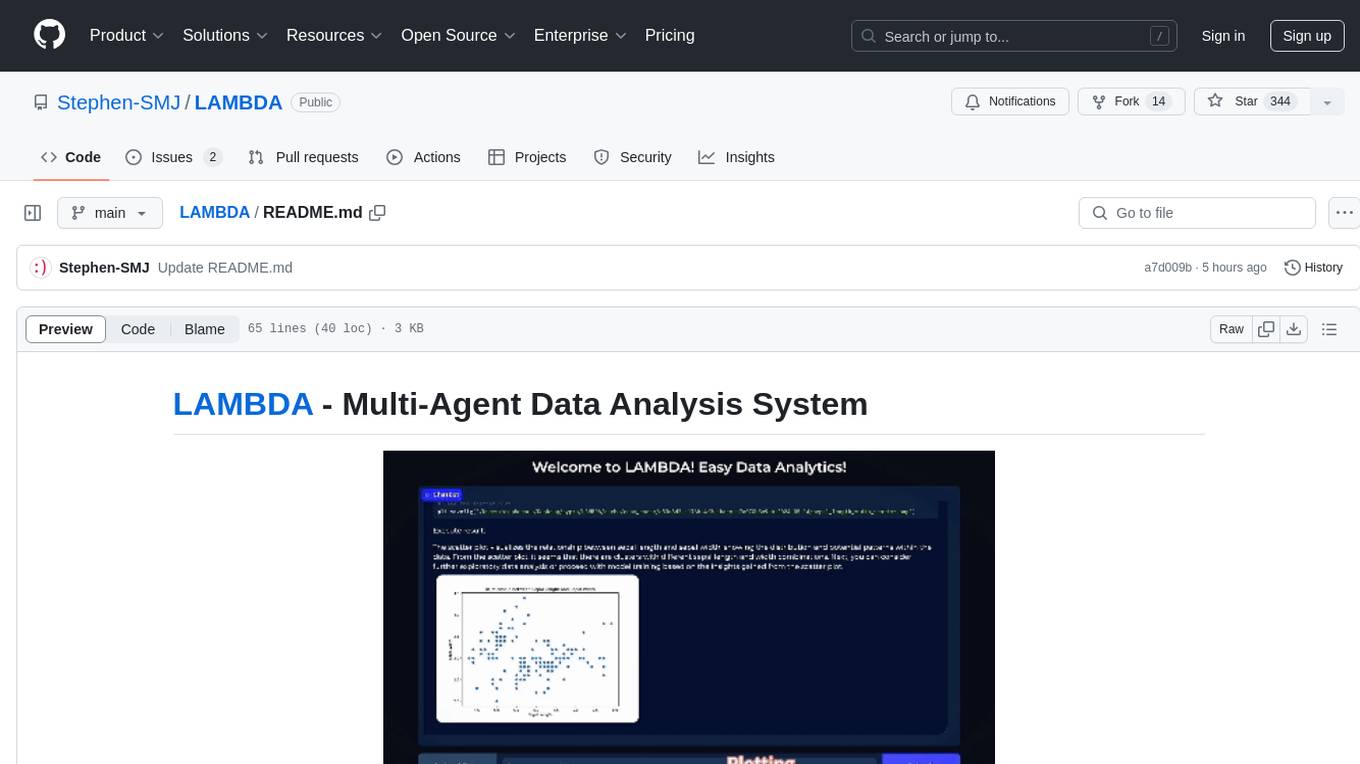Viewport: 1360px width, 764px height.
Task: Select the Code view
Action: pyautogui.click(x=138, y=329)
